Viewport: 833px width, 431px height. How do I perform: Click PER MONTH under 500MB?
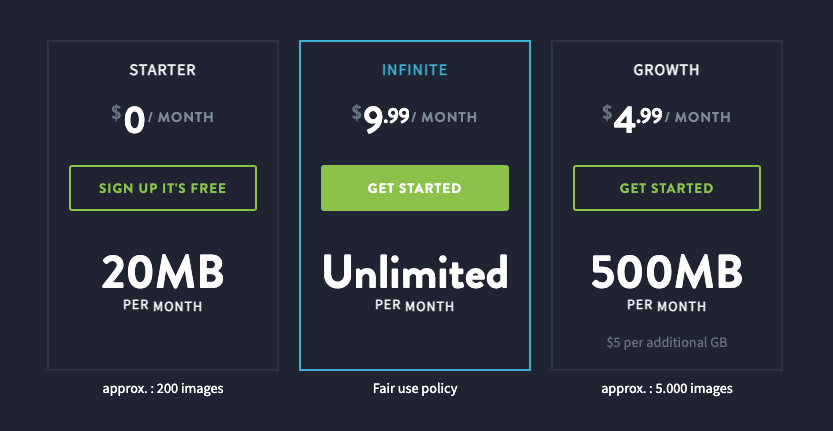[x=666, y=306]
